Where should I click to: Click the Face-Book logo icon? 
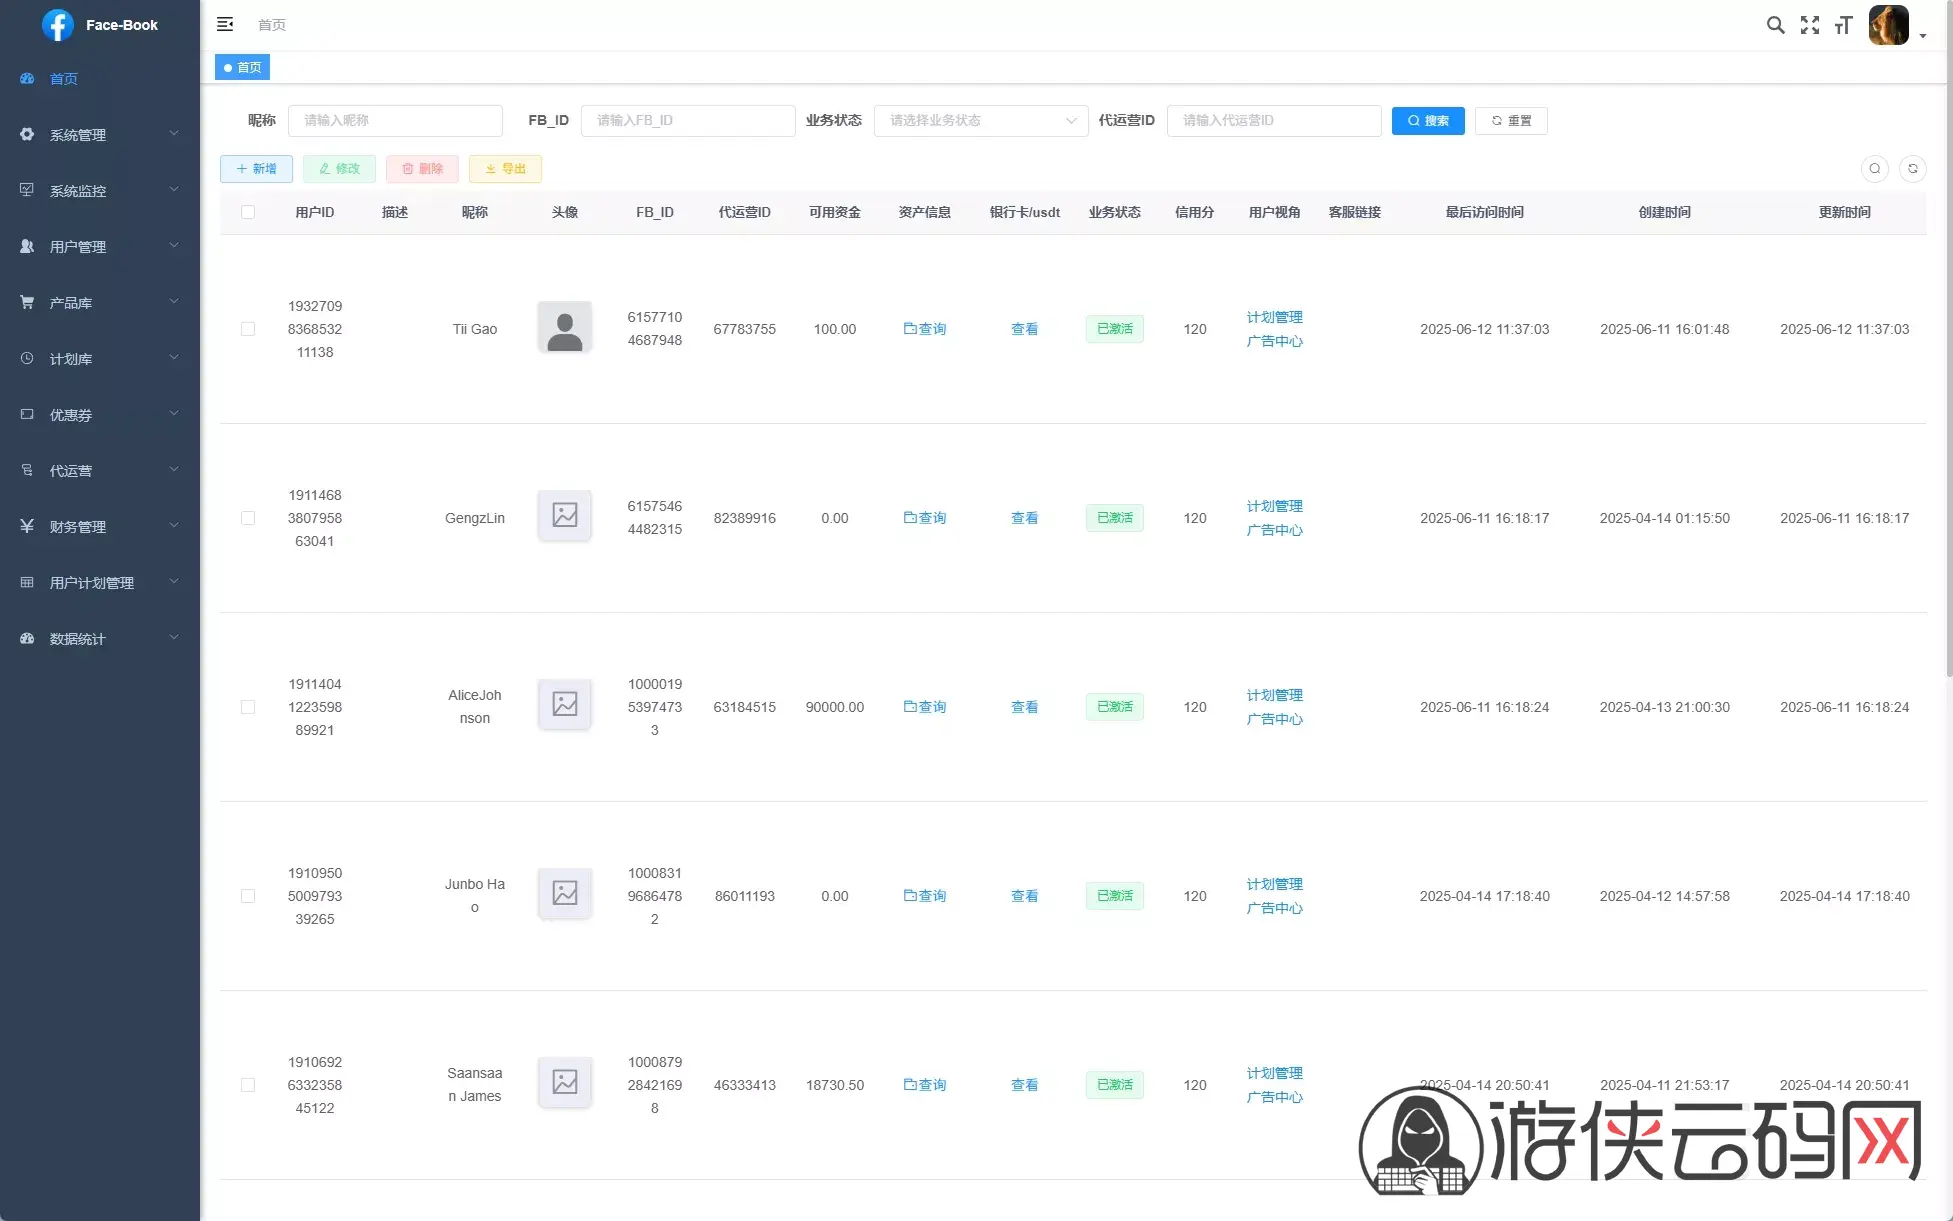(x=58, y=25)
